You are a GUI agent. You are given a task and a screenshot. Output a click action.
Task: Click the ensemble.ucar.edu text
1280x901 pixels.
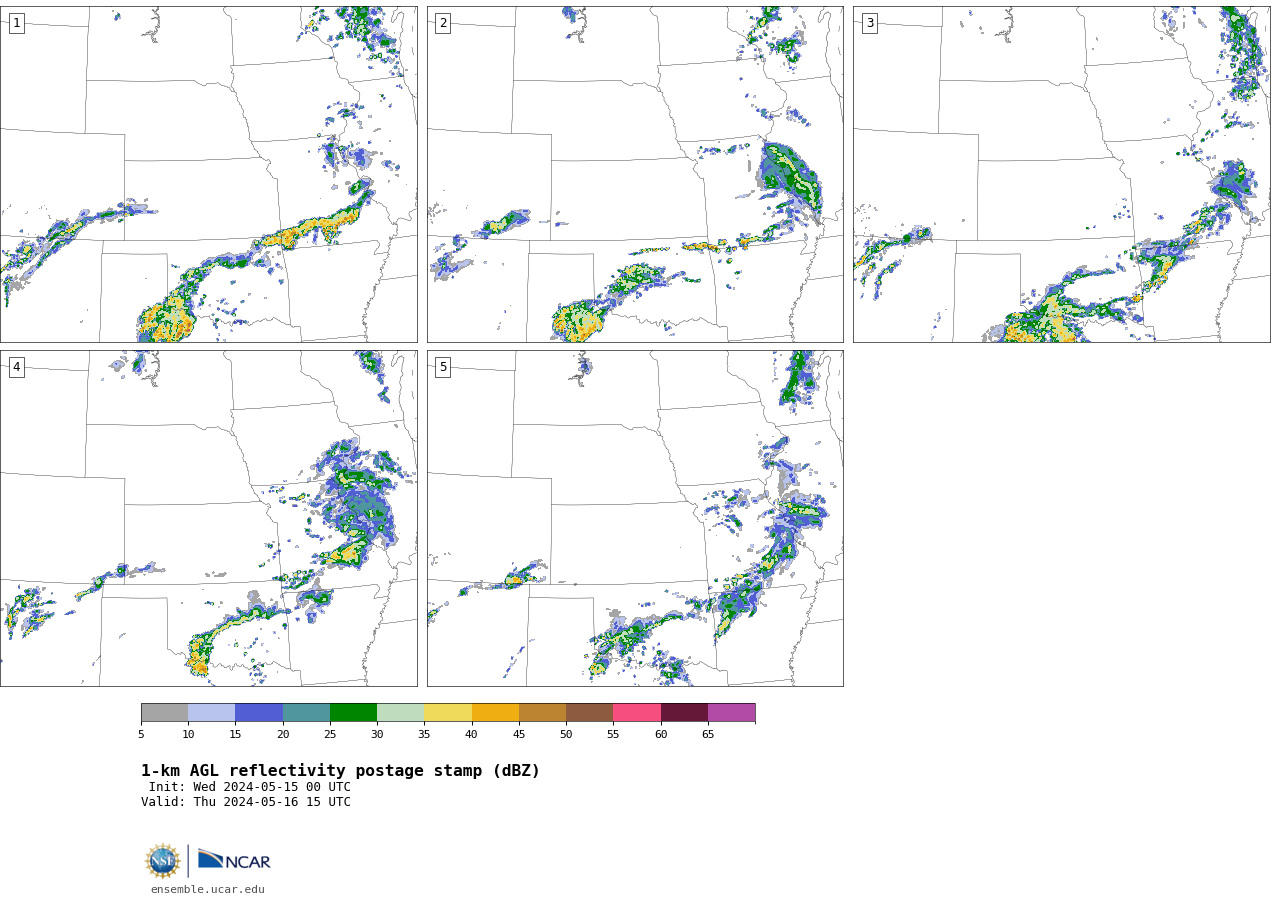(208, 889)
